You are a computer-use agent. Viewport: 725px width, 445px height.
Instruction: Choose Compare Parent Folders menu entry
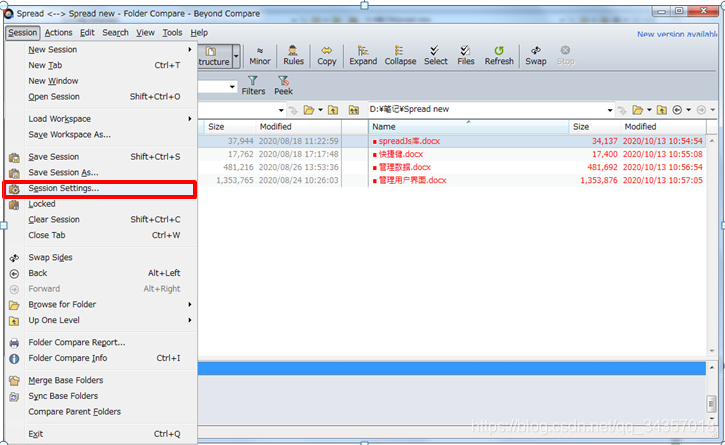click(100, 412)
